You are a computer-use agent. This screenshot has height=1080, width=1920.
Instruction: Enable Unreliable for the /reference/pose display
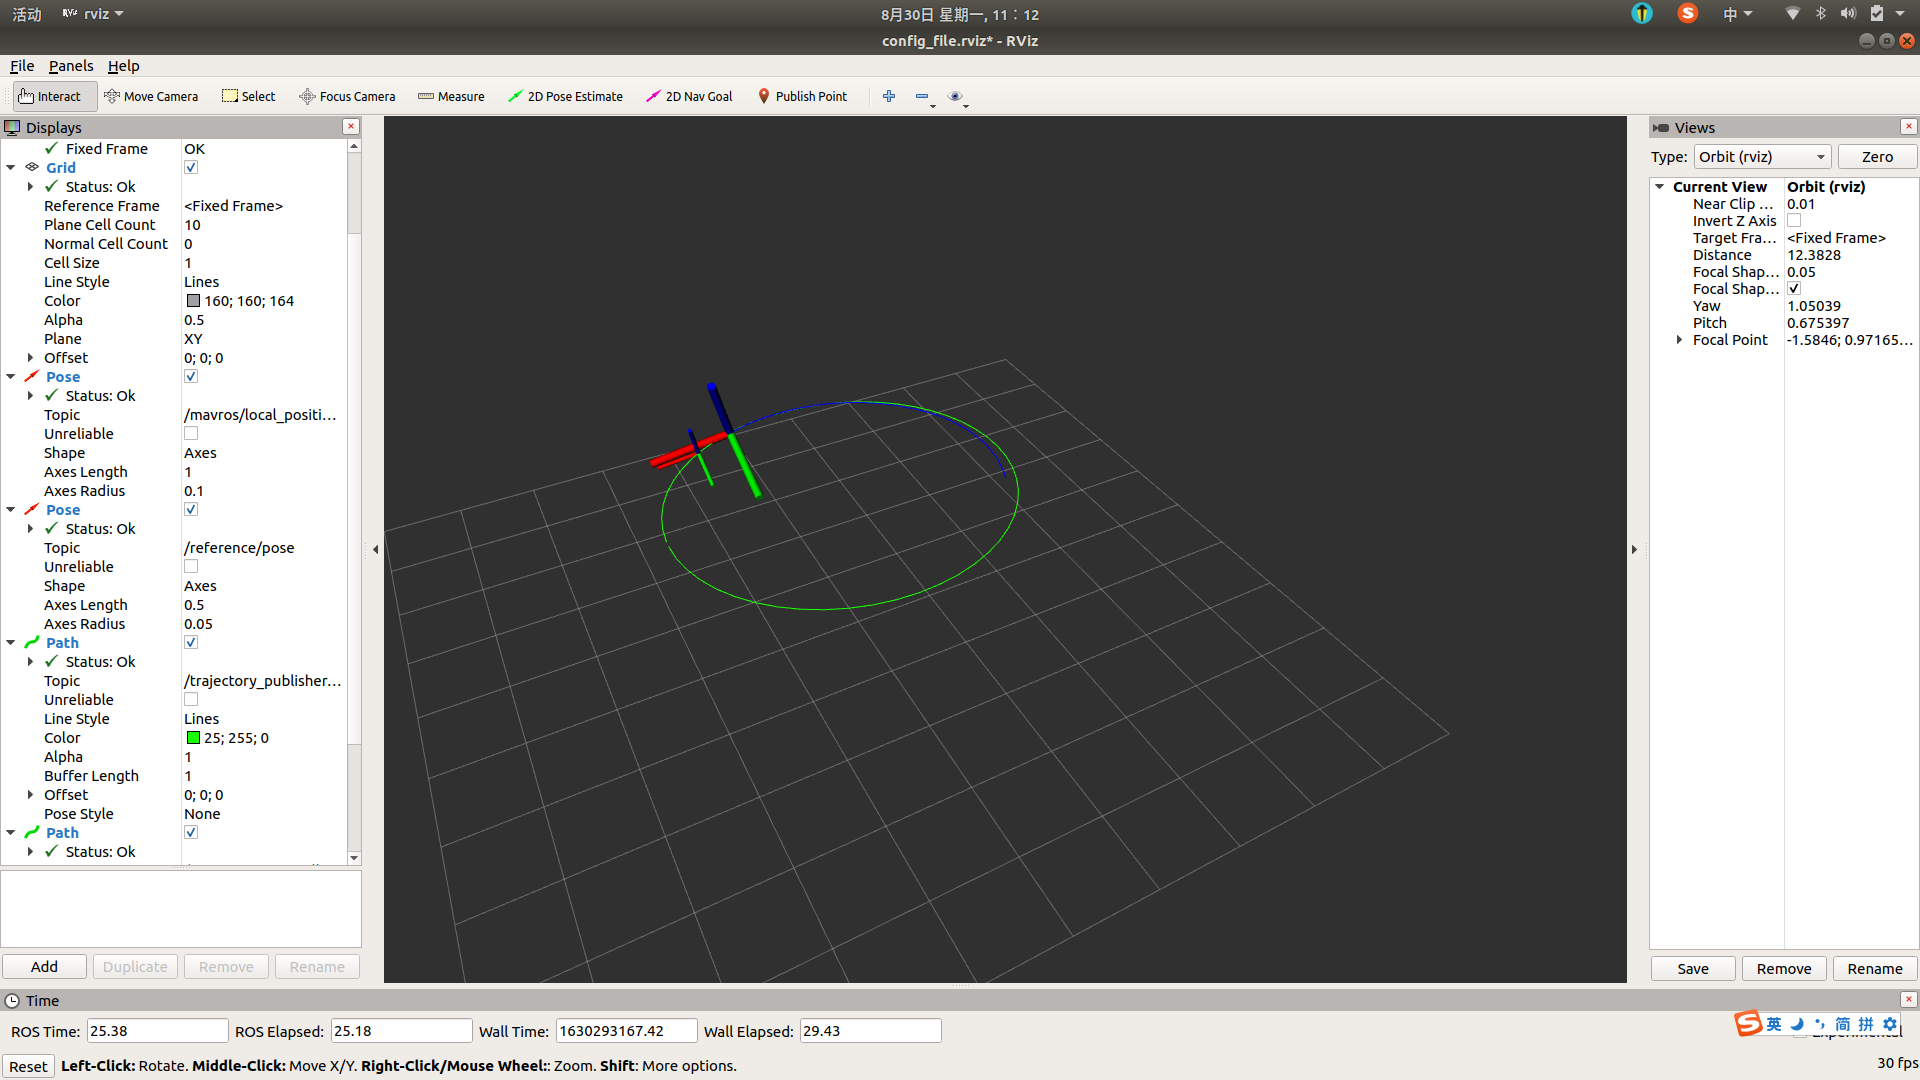point(190,566)
